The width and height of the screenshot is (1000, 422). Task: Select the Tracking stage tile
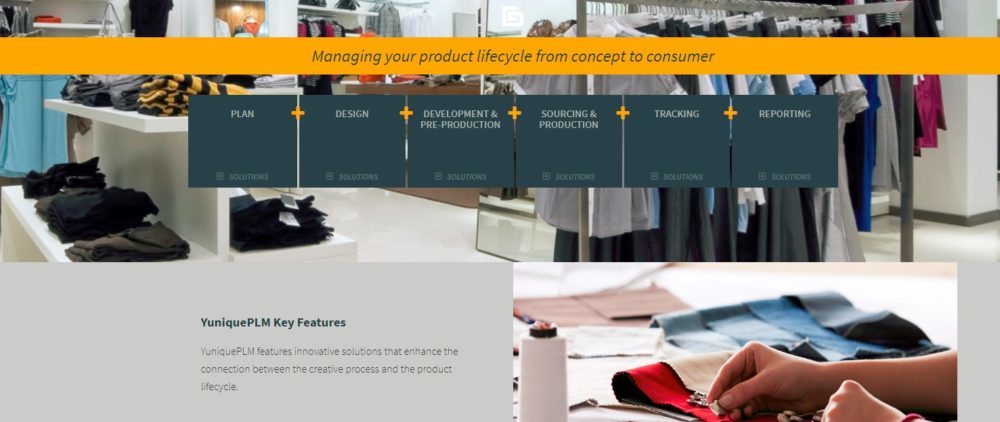[677, 141]
